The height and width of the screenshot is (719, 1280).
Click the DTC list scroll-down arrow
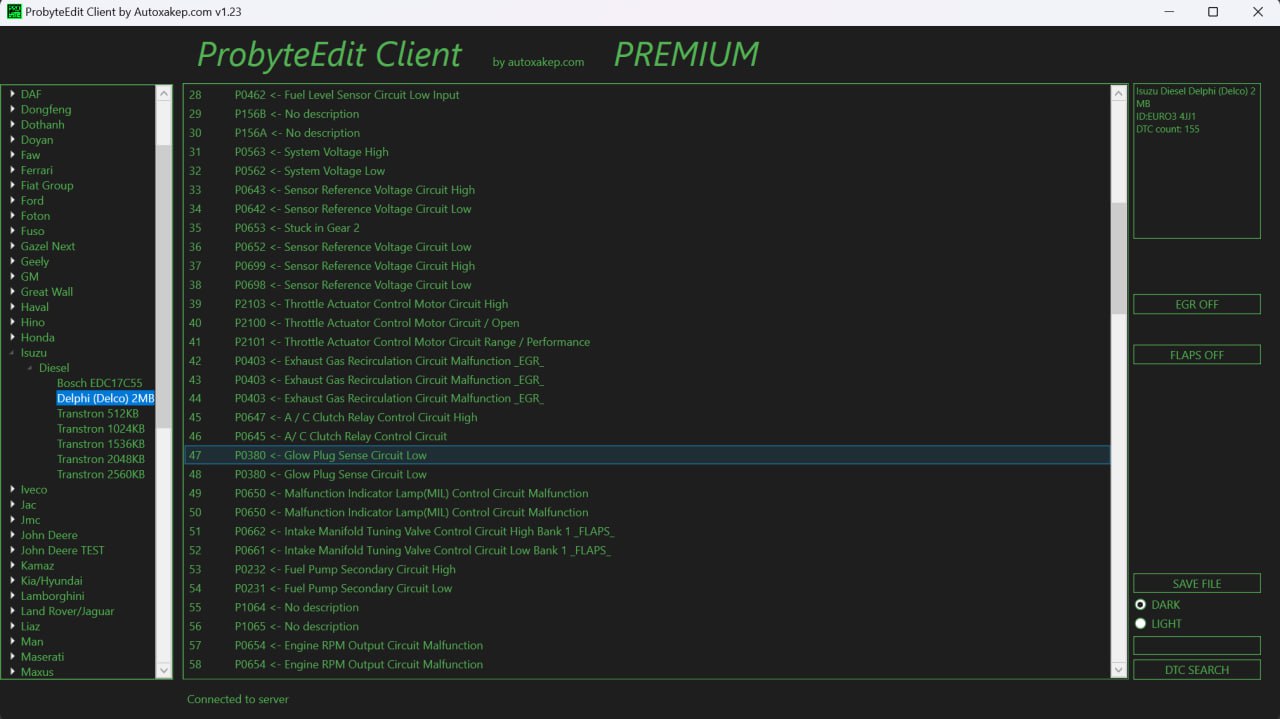(x=1119, y=669)
